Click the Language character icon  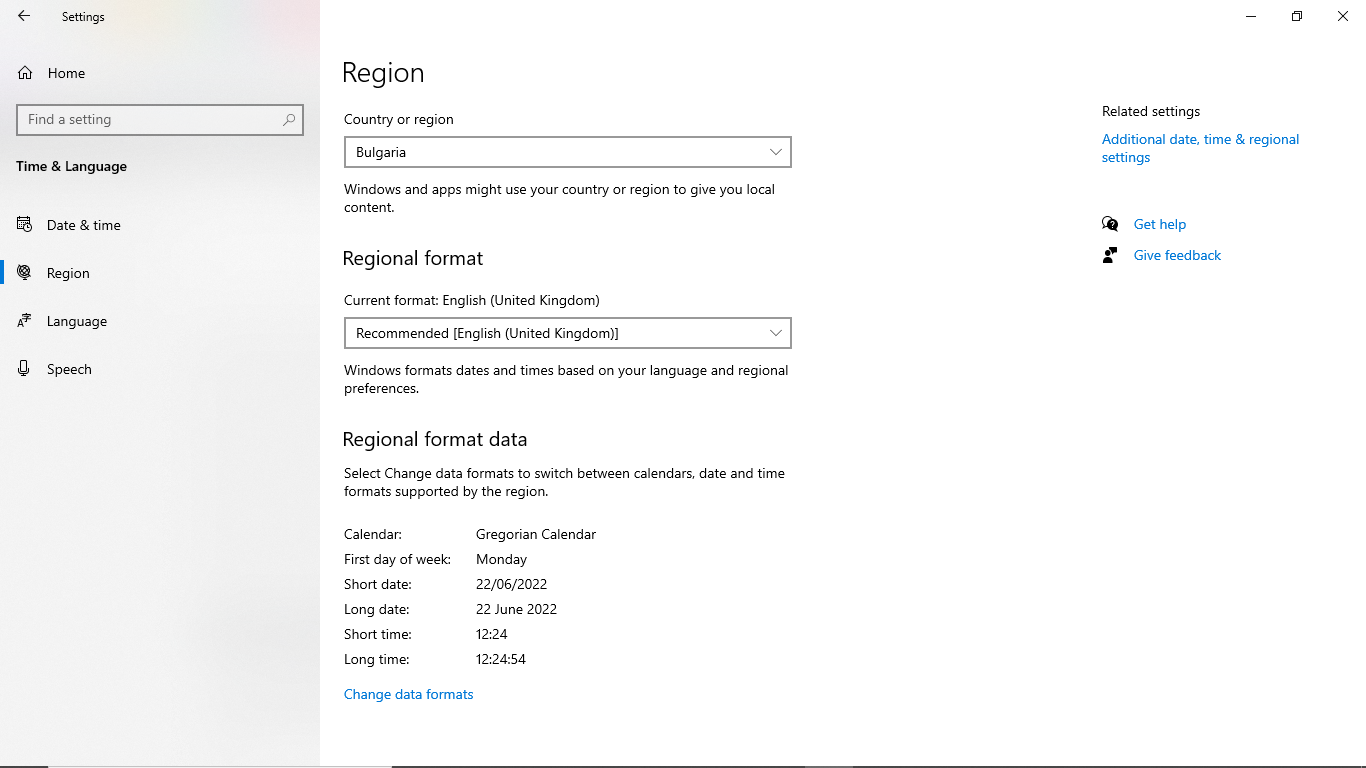click(24, 321)
